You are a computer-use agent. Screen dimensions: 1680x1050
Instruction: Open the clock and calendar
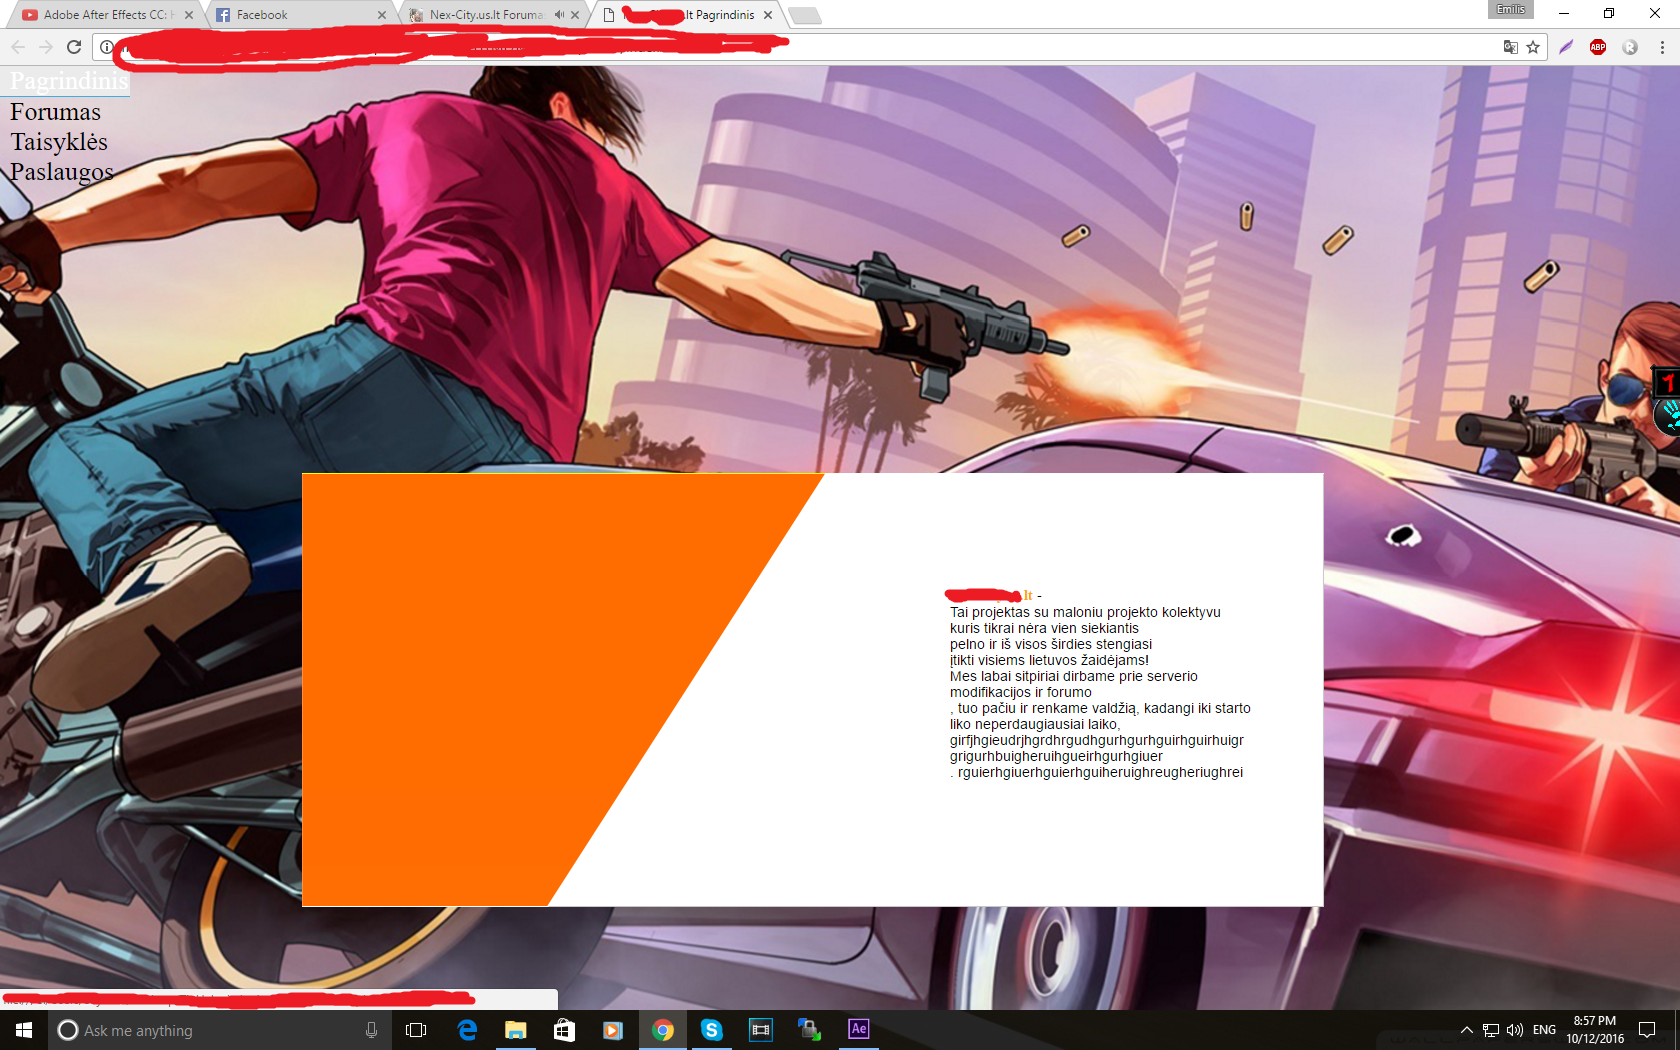1595,1030
